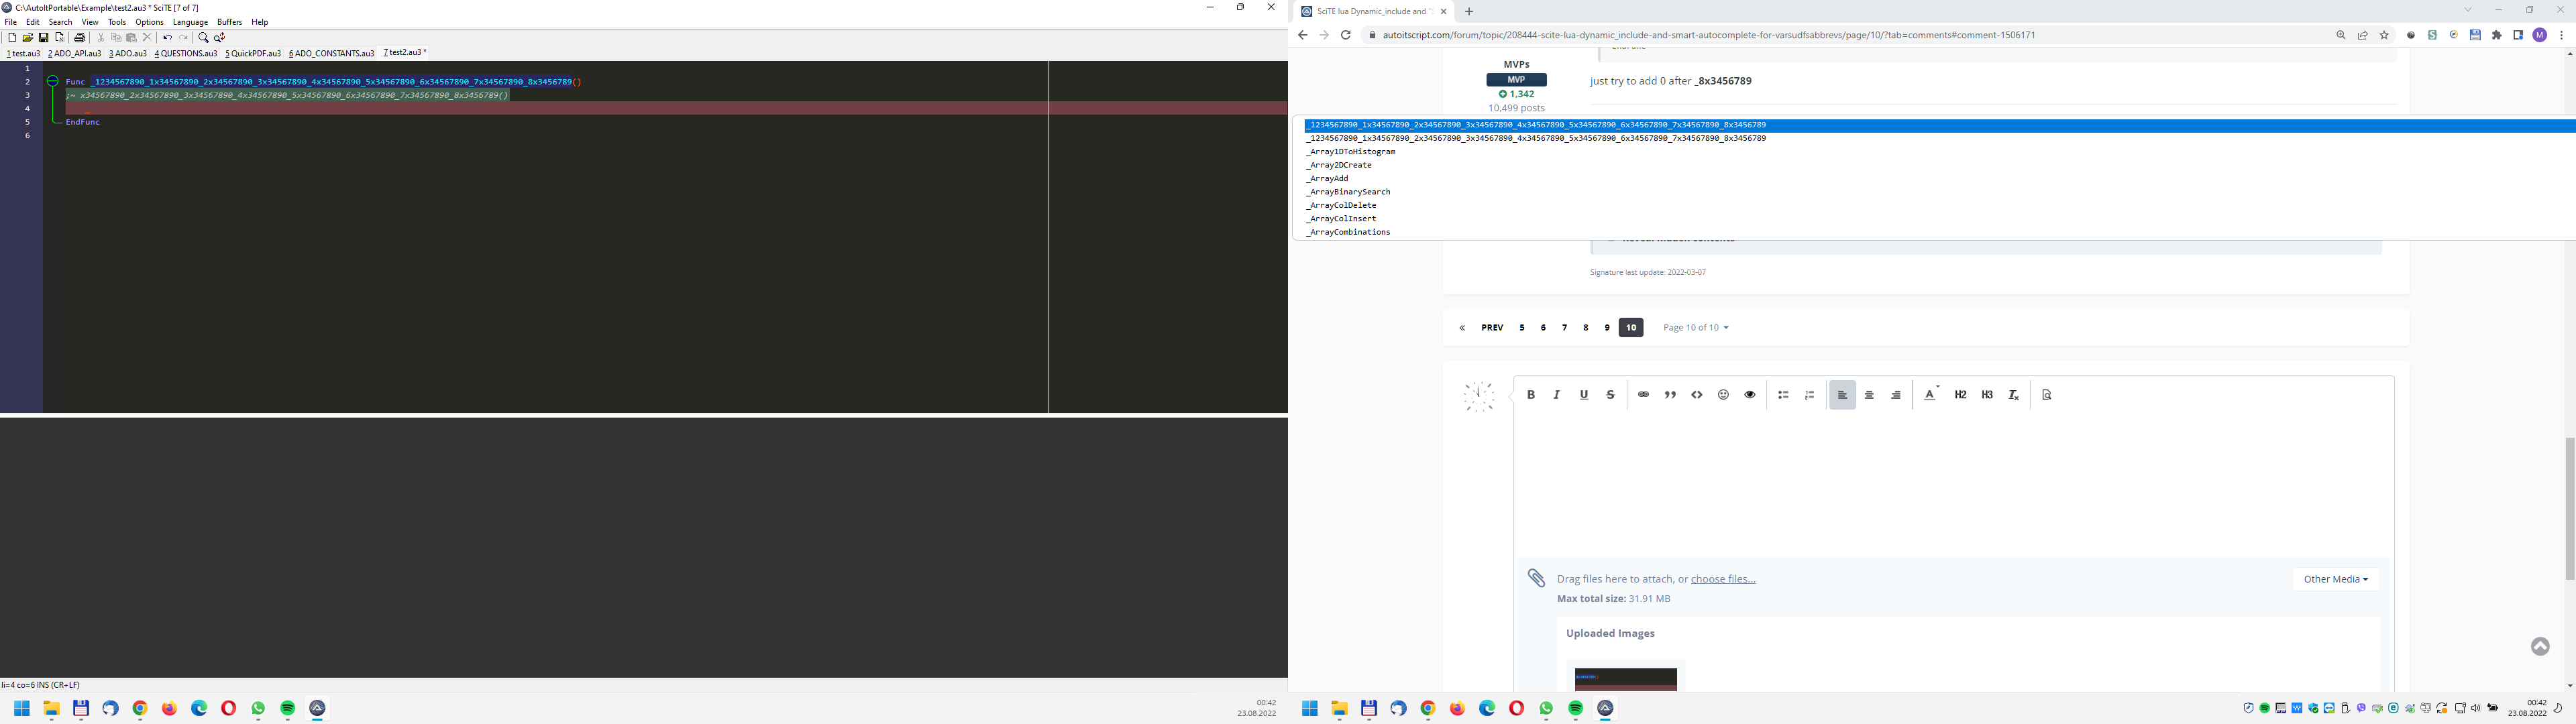Jump to first page with double-arrow link
The width and height of the screenshot is (2576, 724).
1462,328
